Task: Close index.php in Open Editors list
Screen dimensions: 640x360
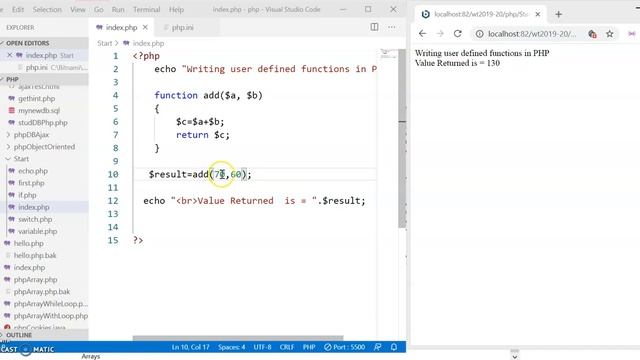Action: pos(9,55)
